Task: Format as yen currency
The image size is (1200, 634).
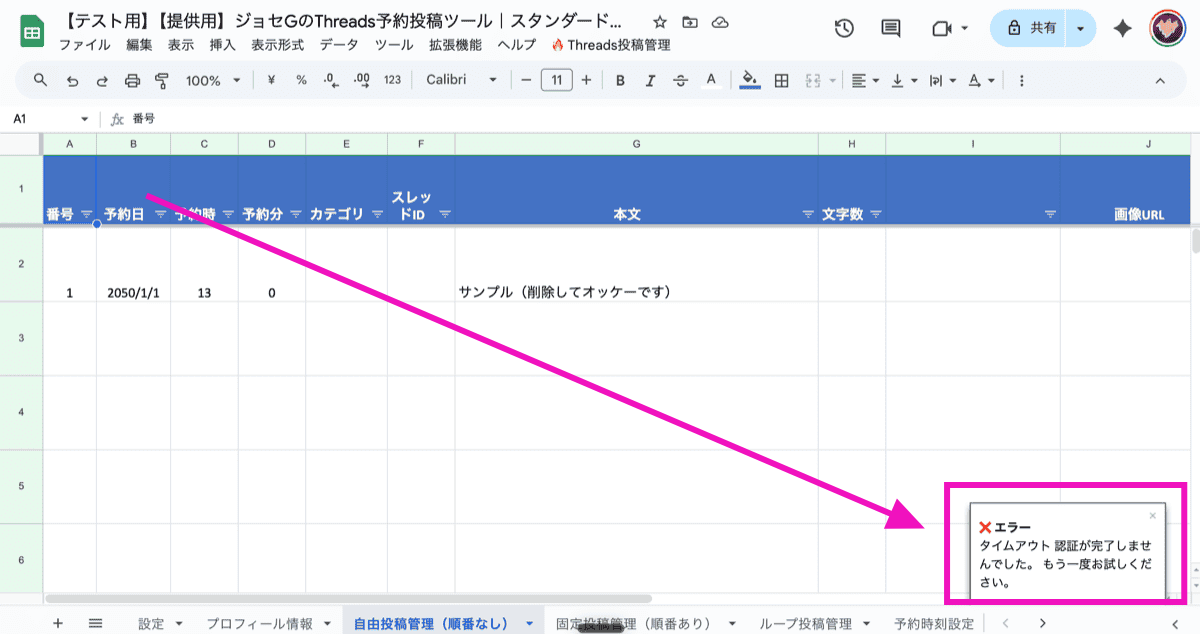Action: [x=271, y=80]
